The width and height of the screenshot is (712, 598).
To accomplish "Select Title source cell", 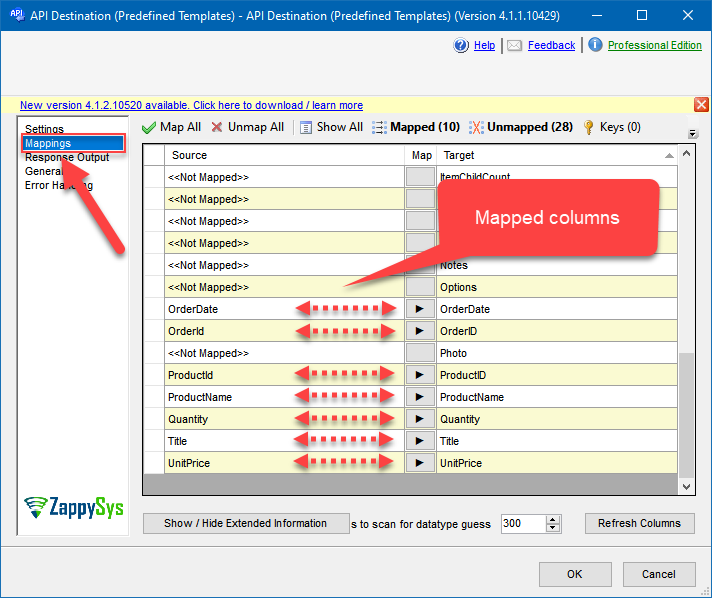I will pyautogui.click(x=284, y=441).
